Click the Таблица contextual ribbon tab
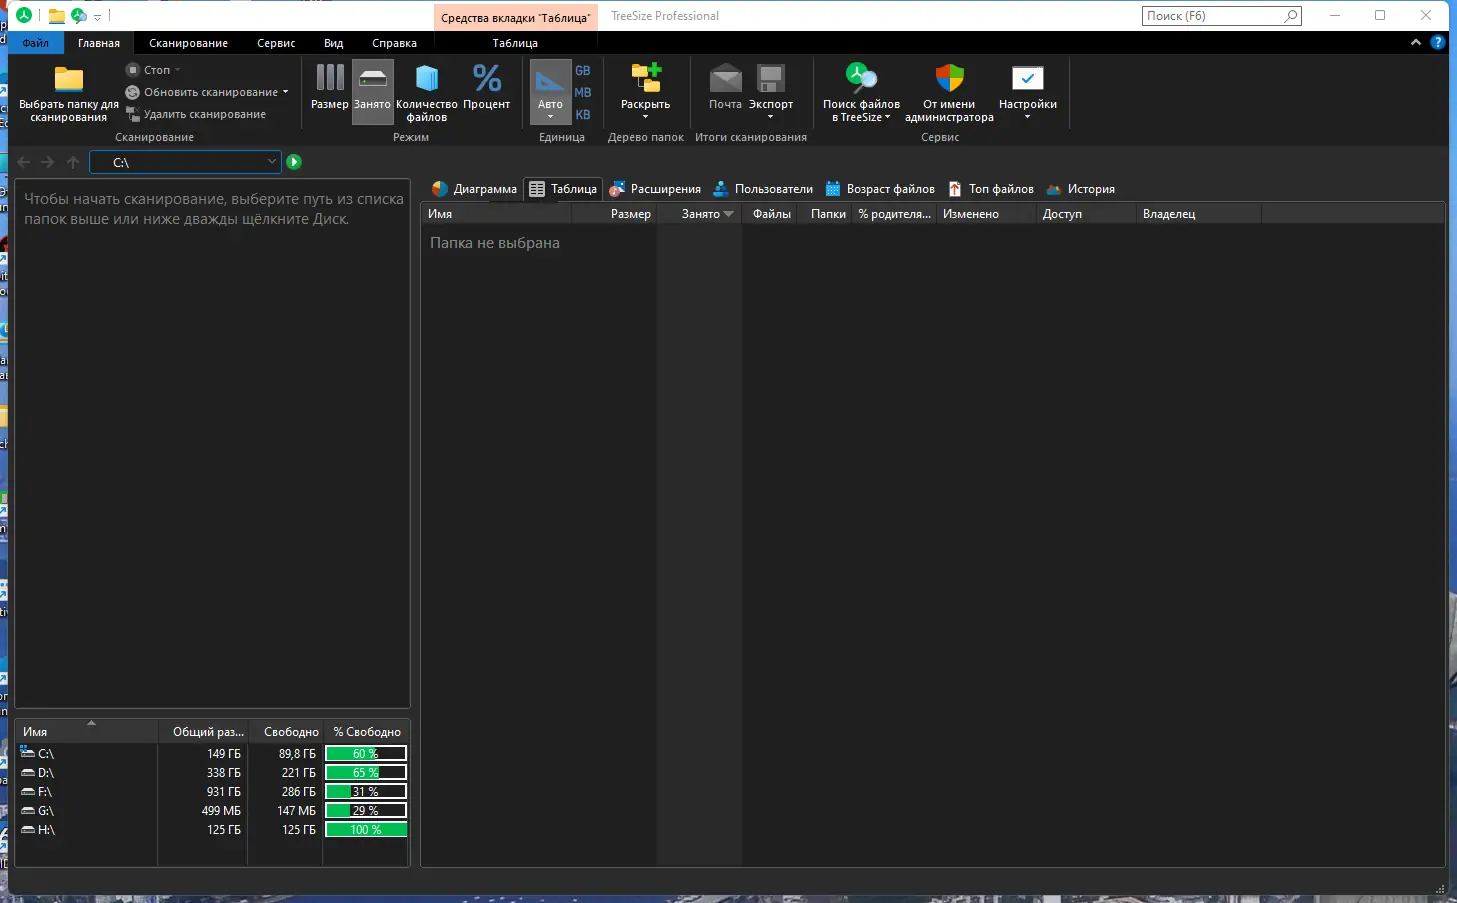1457x903 pixels. (x=515, y=43)
